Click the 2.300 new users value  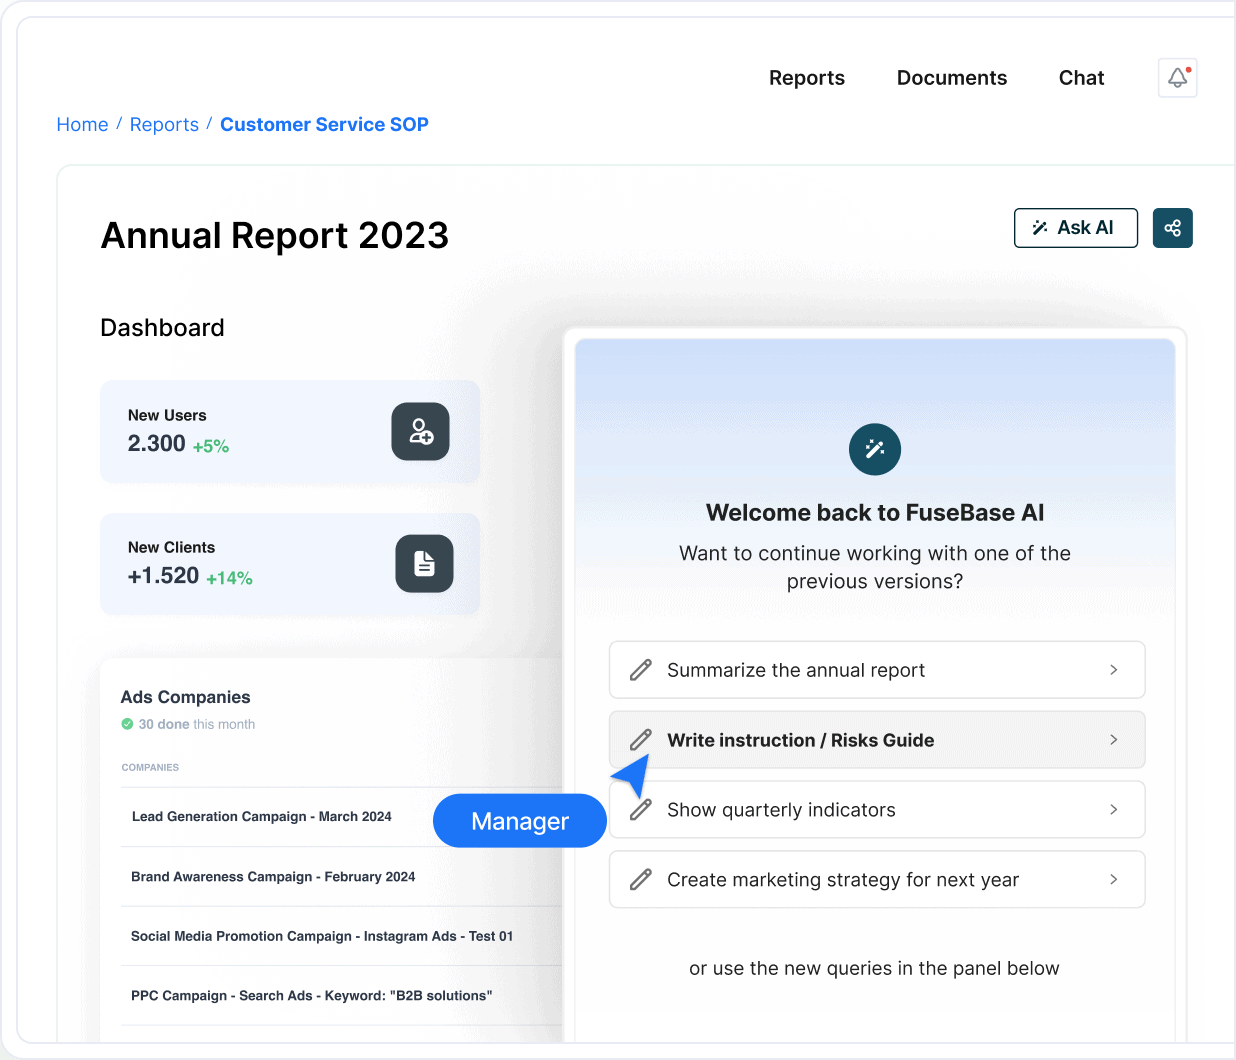pos(156,444)
